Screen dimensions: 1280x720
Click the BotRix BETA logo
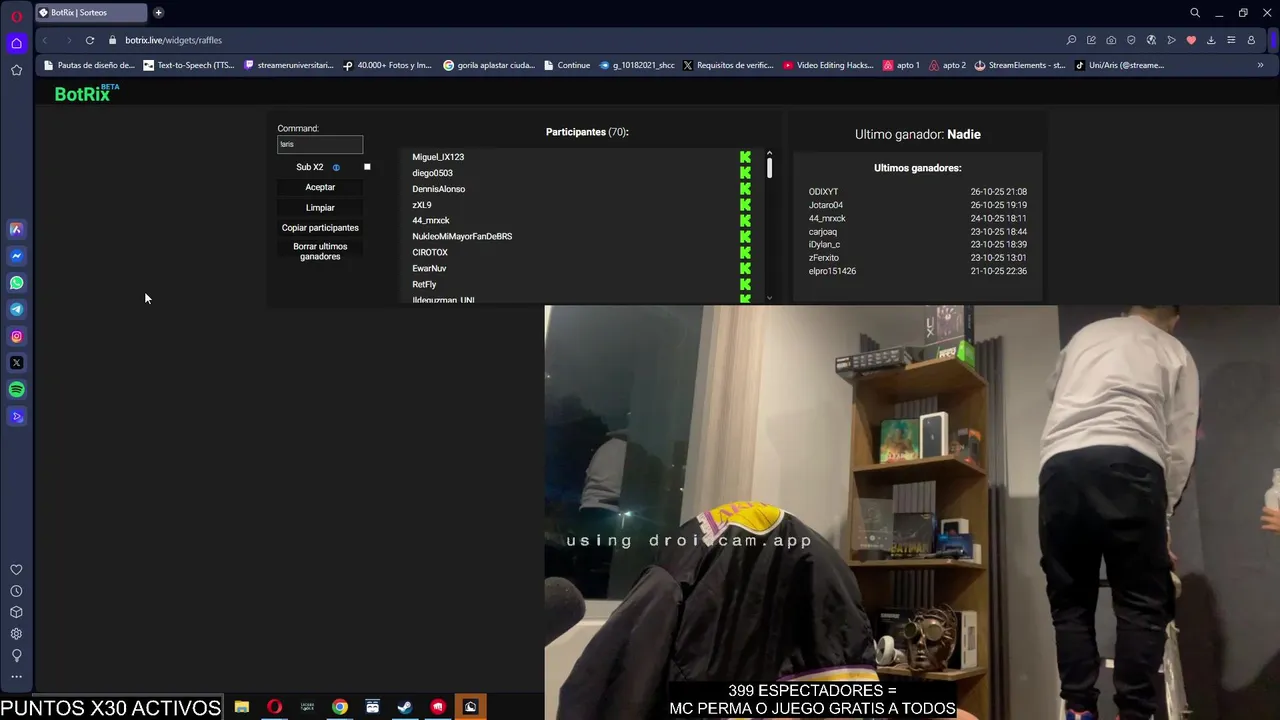tap(86, 93)
